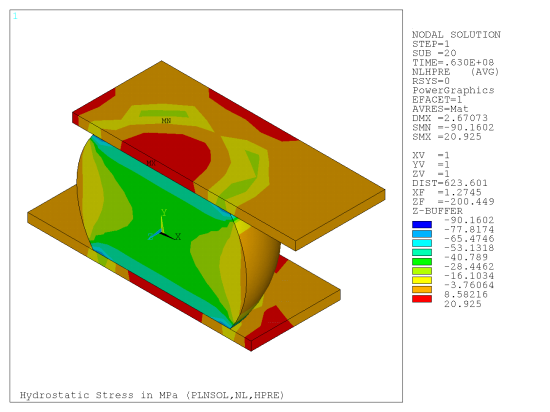Click the green -40.789 legend swatch
The width and height of the screenshot is (550, 412).
click(422, 262)
